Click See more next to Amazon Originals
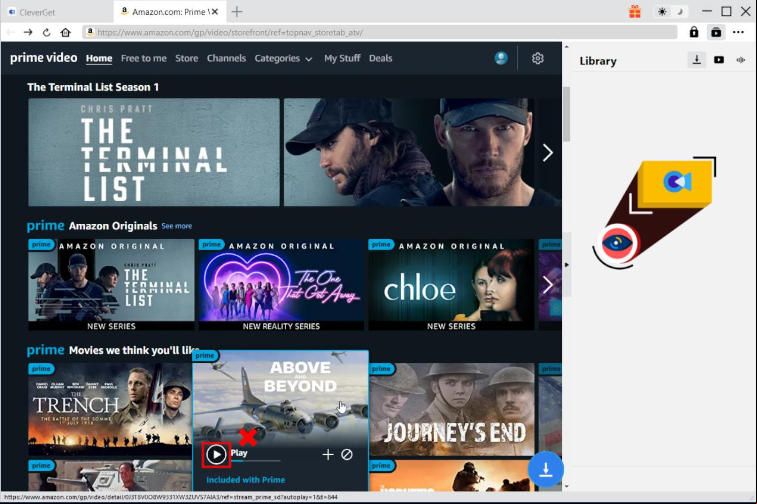The width and height of the screenshot is (757, 504). pos(177,226)
